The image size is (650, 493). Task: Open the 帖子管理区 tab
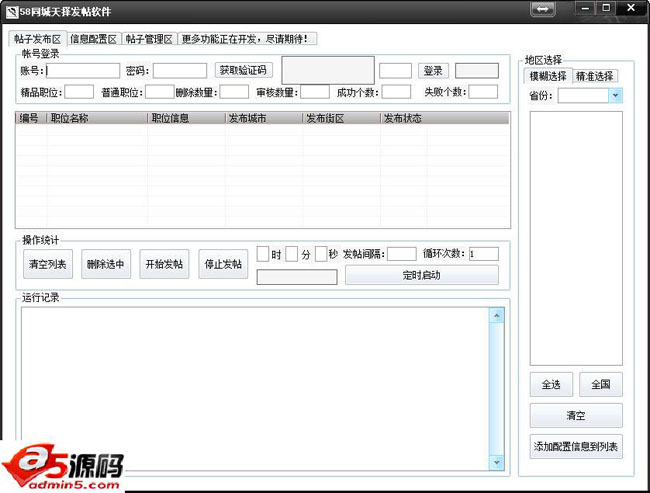150,39
